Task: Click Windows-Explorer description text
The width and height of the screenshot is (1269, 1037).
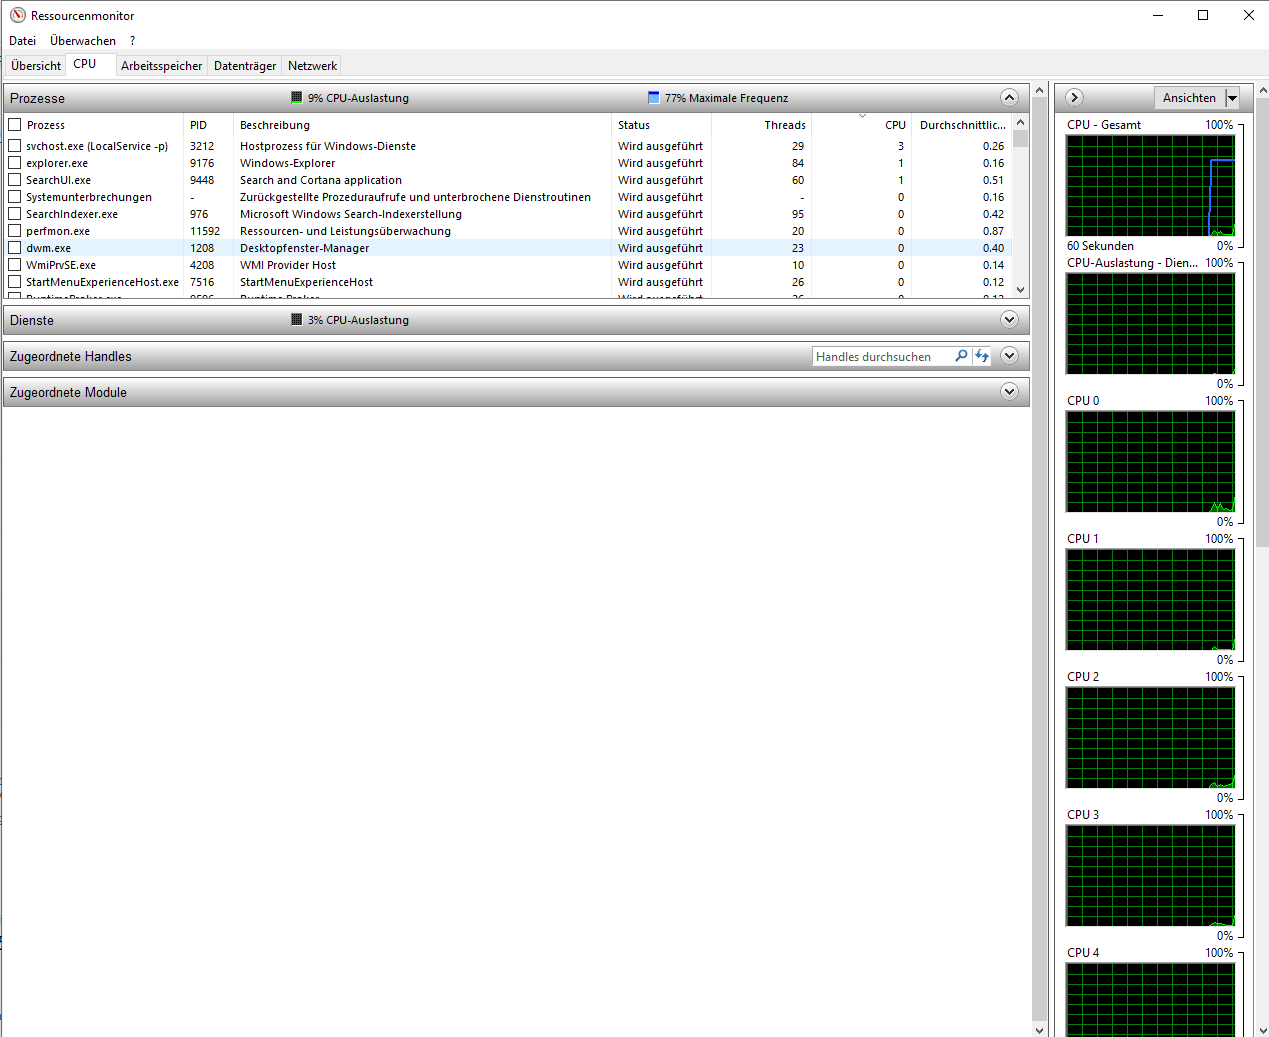Action: (x=287, y=163)
